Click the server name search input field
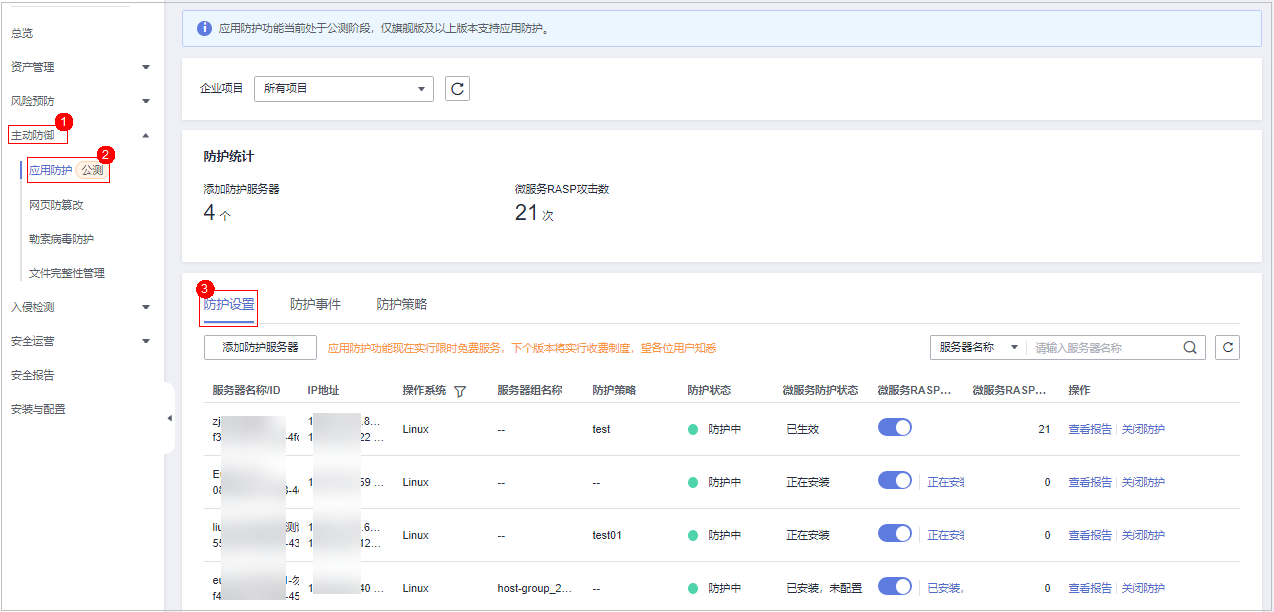This screenshot has height=612, width=1274. click(1105, 347)
